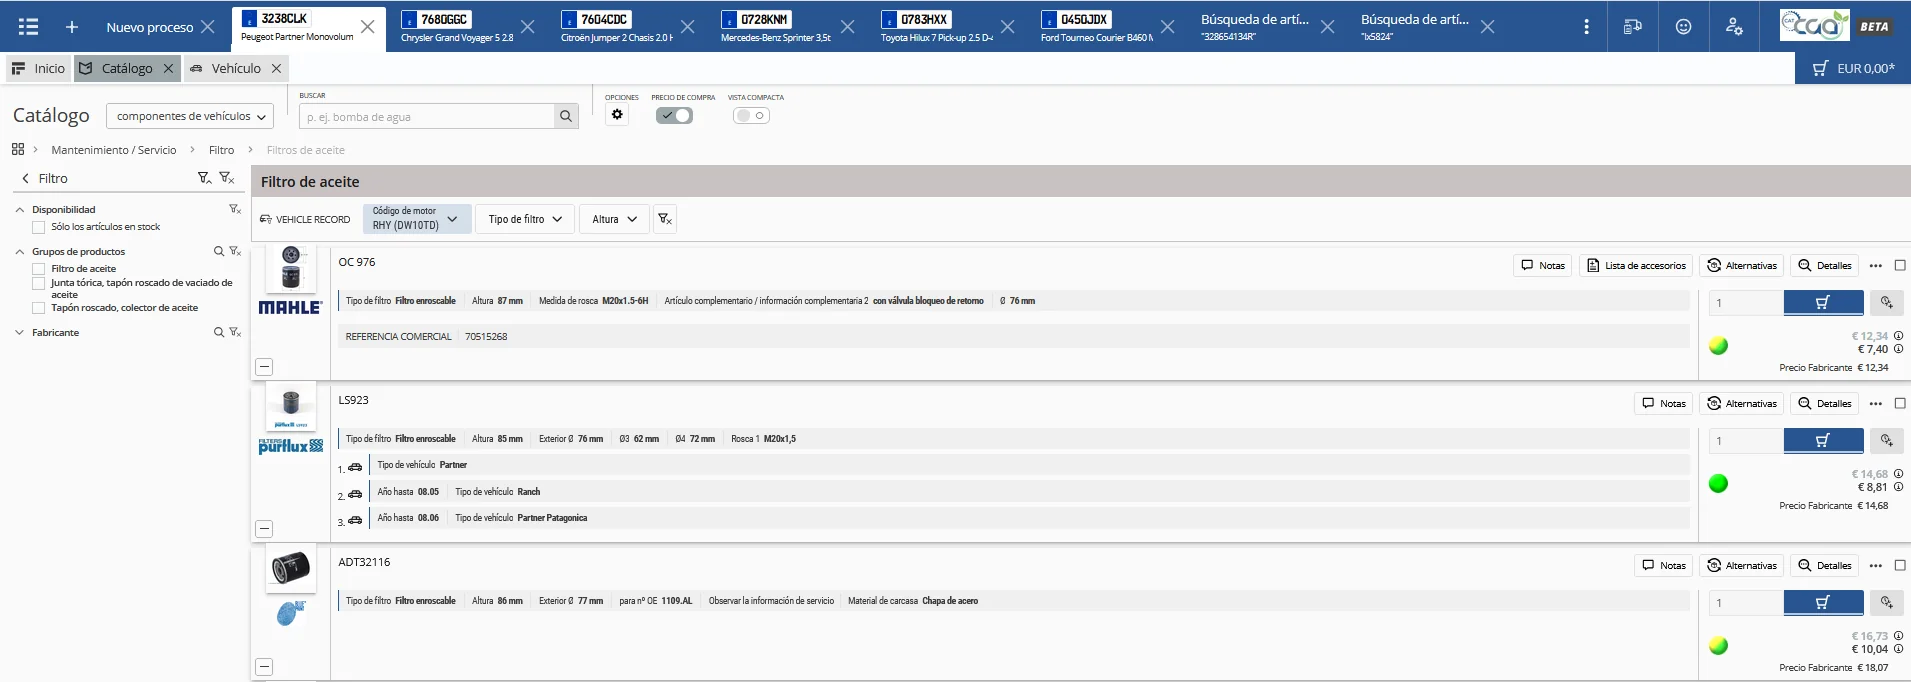Viewport: 1911px width, 682px height.
Task: Open the main menu list icon
Action: 28,27
